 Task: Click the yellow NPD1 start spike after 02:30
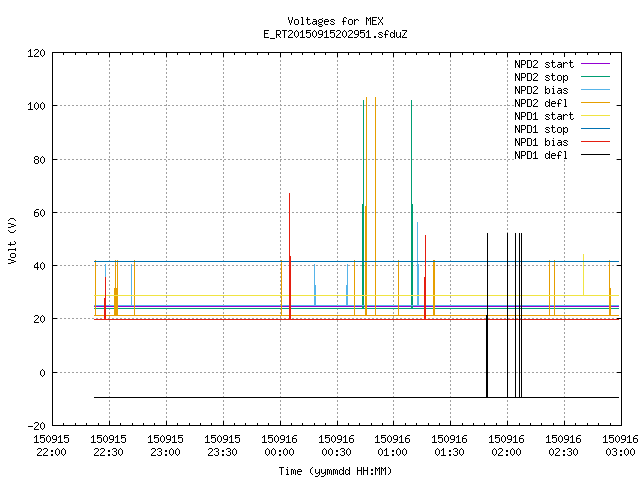pyautogui.click(x=583, y=274)
